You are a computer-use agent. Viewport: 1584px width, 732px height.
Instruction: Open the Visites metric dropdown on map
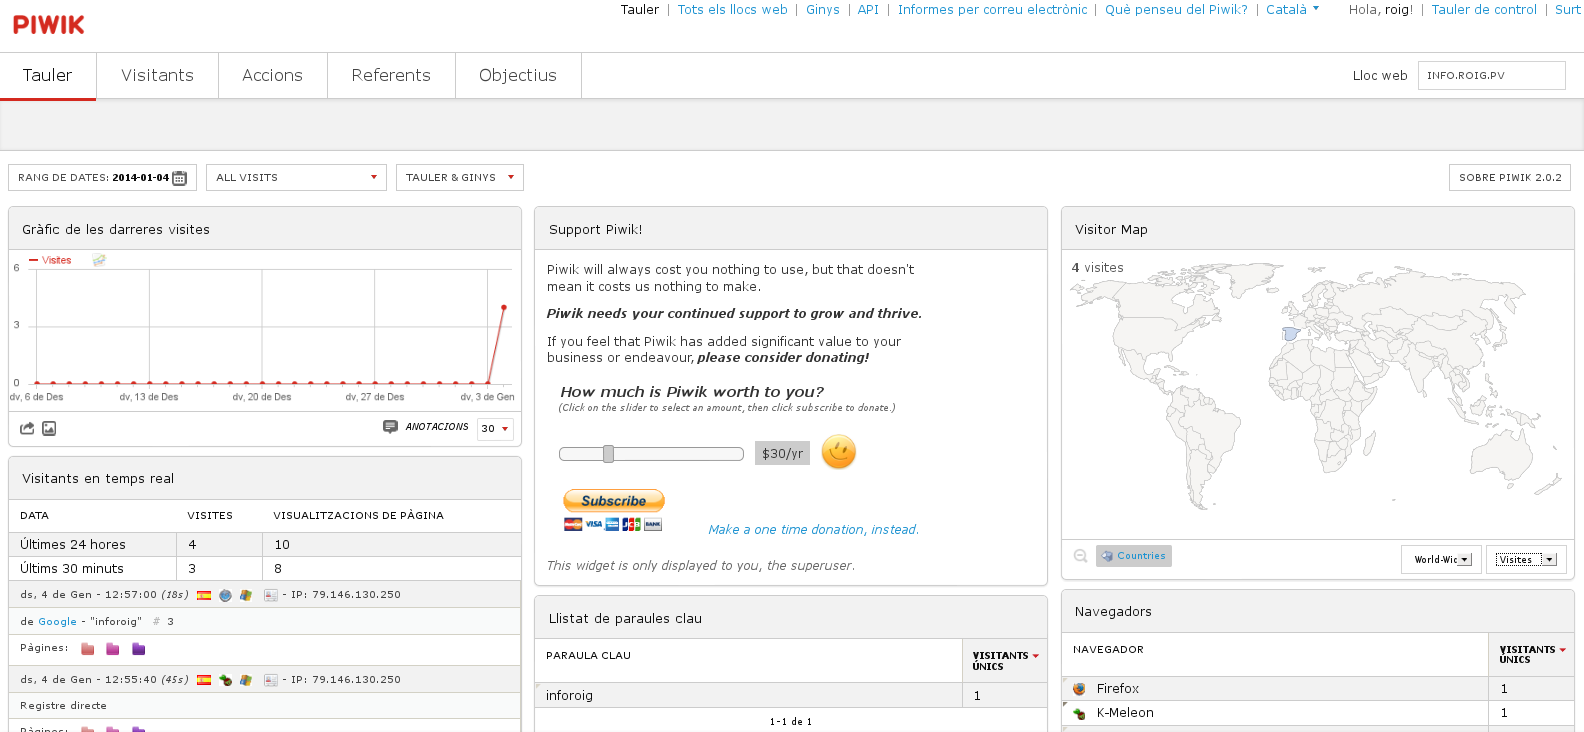tap(1526, 560)
